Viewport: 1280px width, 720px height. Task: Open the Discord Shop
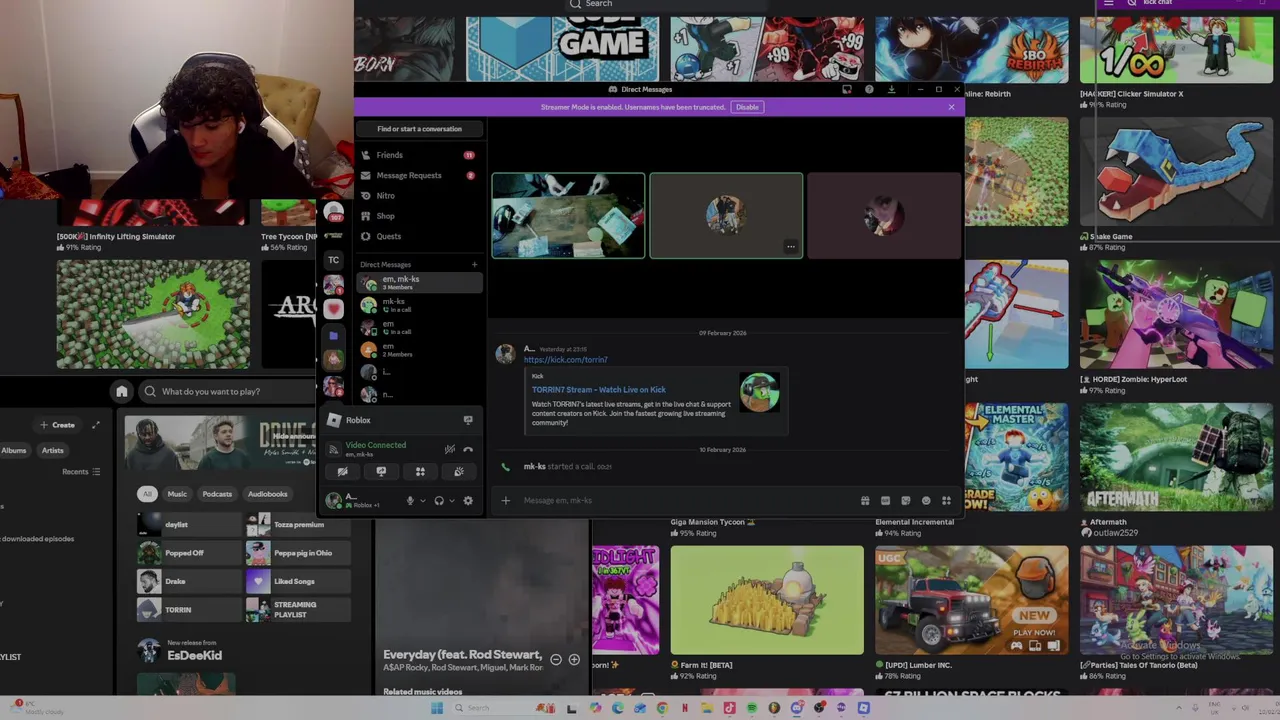419,216
